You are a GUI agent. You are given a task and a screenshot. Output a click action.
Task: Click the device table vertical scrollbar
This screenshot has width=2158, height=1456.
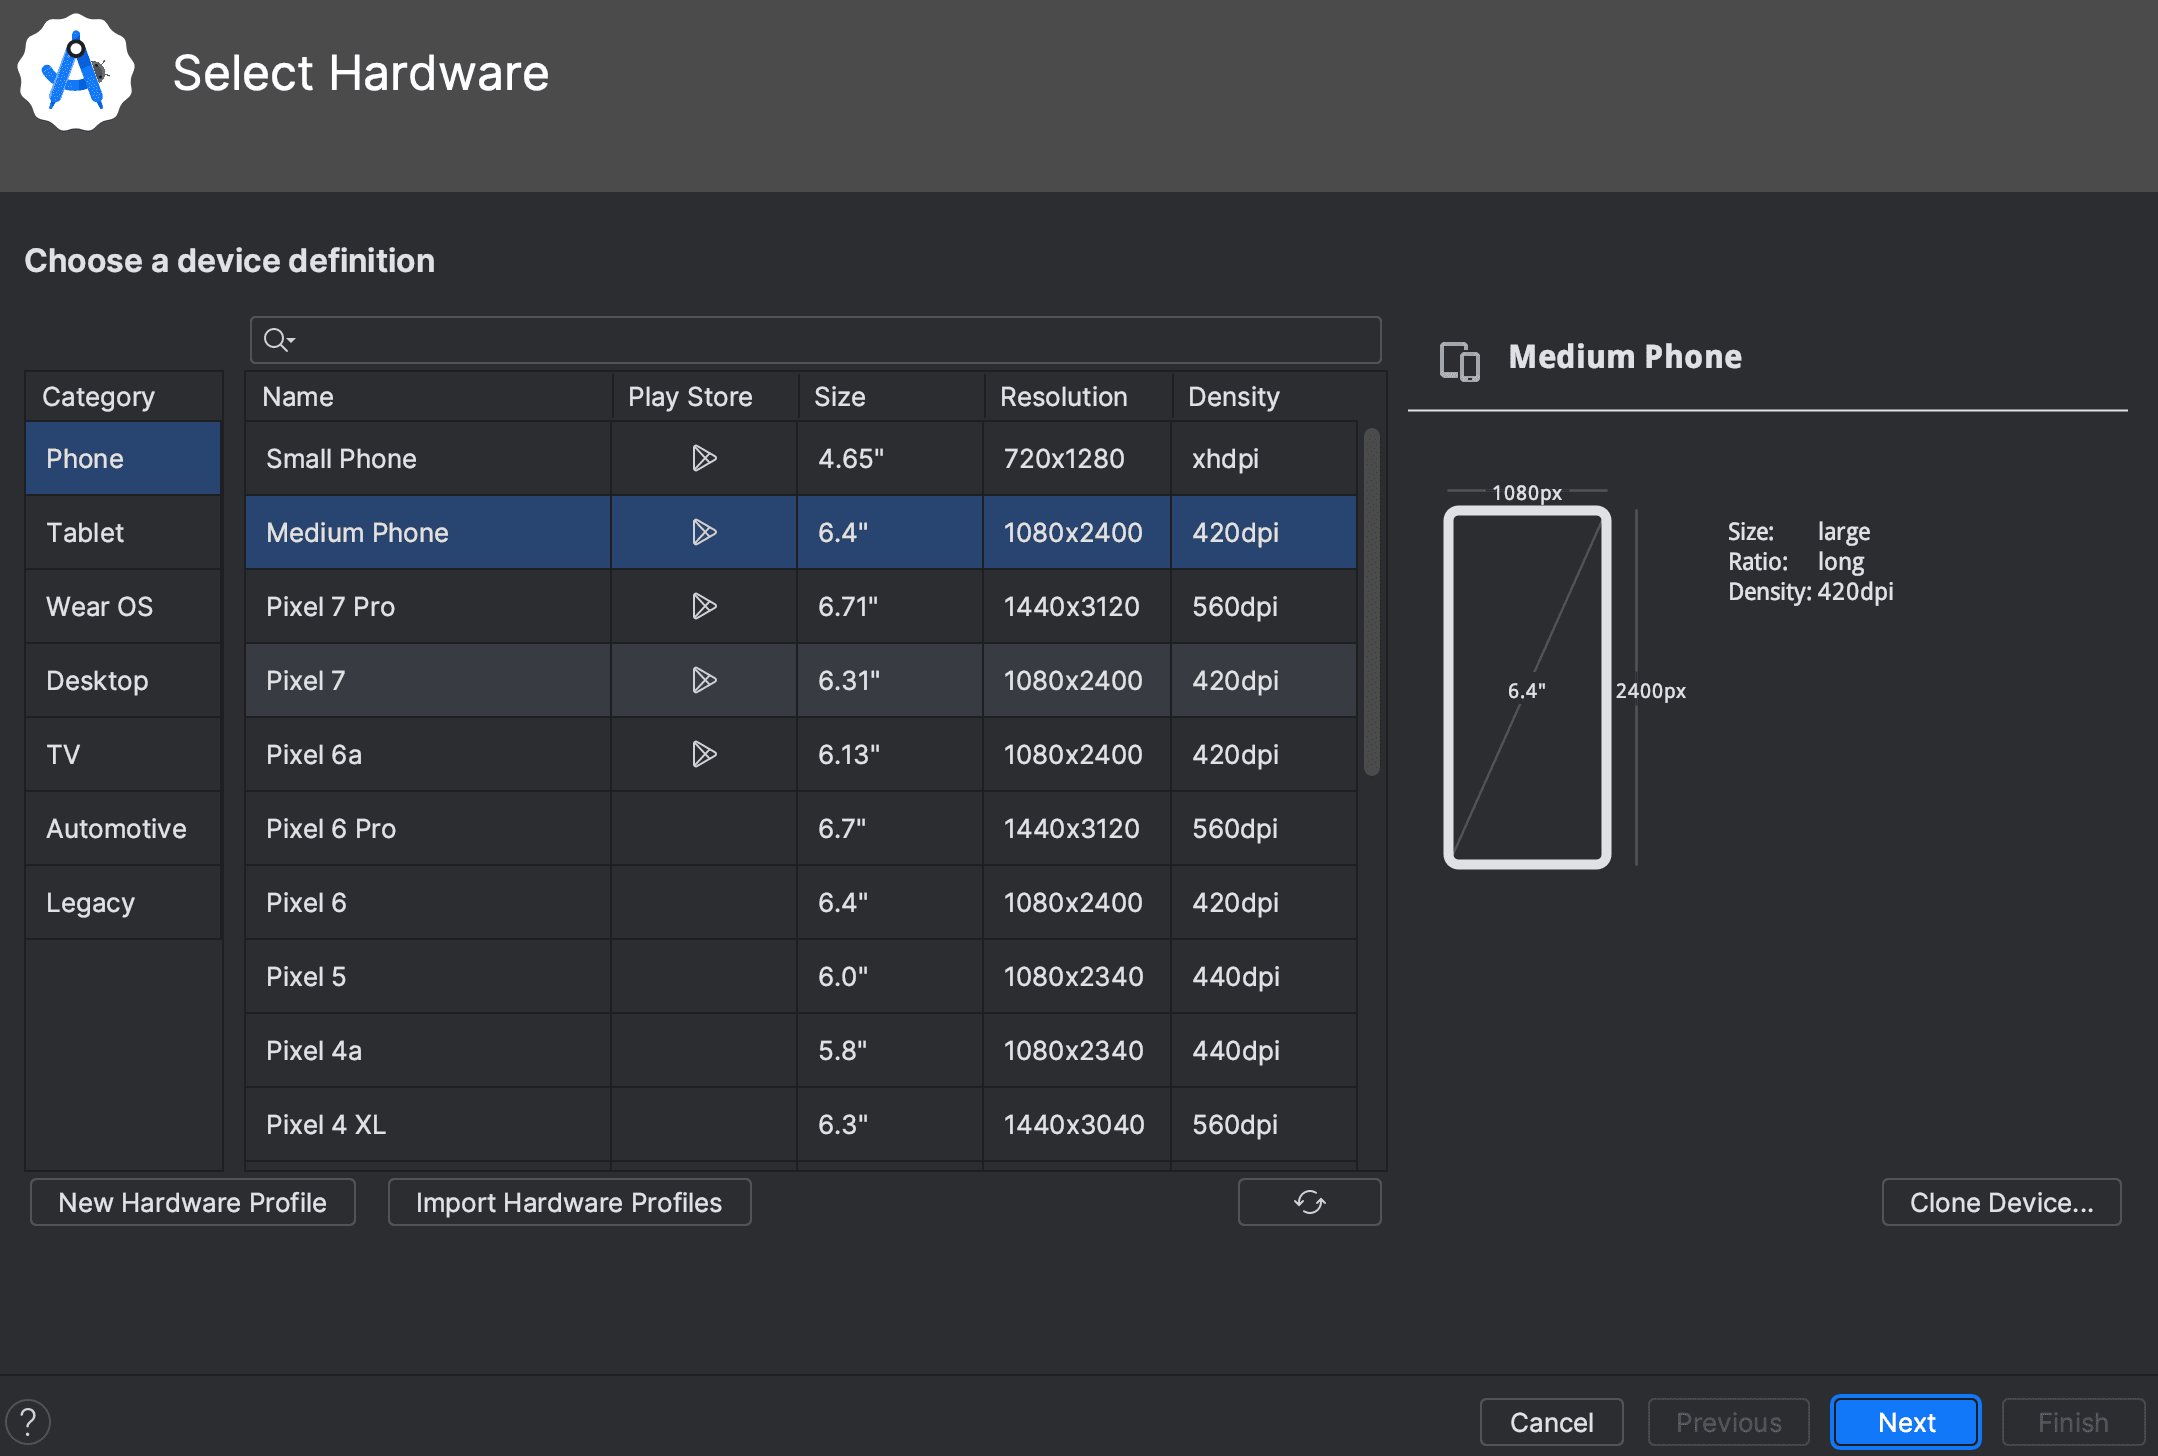coord(1372,602)
